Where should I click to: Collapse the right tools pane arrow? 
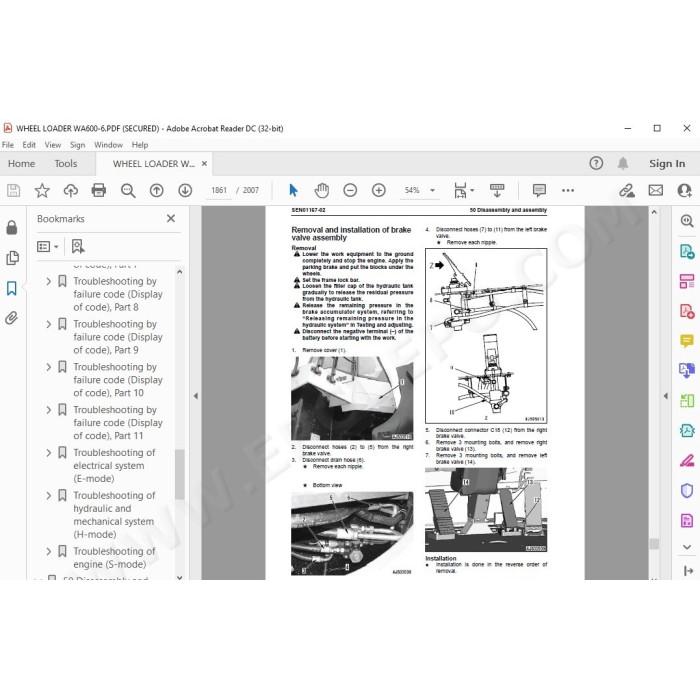click(666, 396)
